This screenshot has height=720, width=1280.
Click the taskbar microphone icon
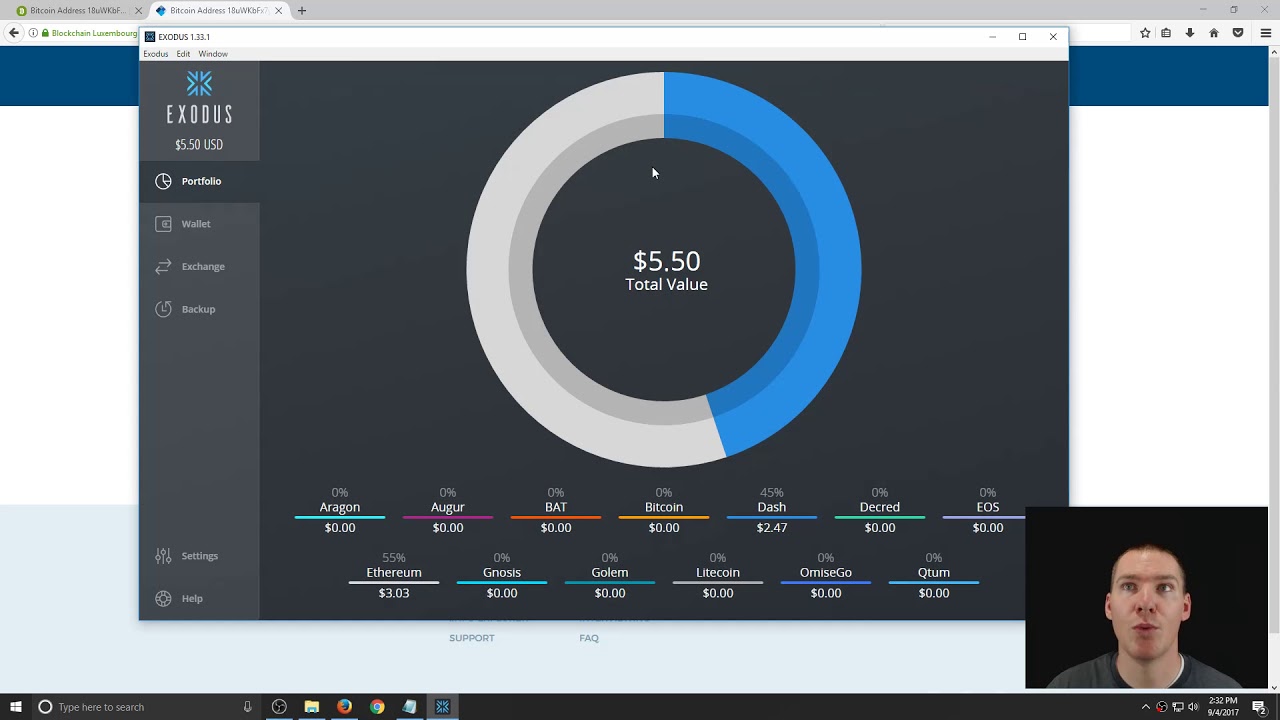point(247,707)
